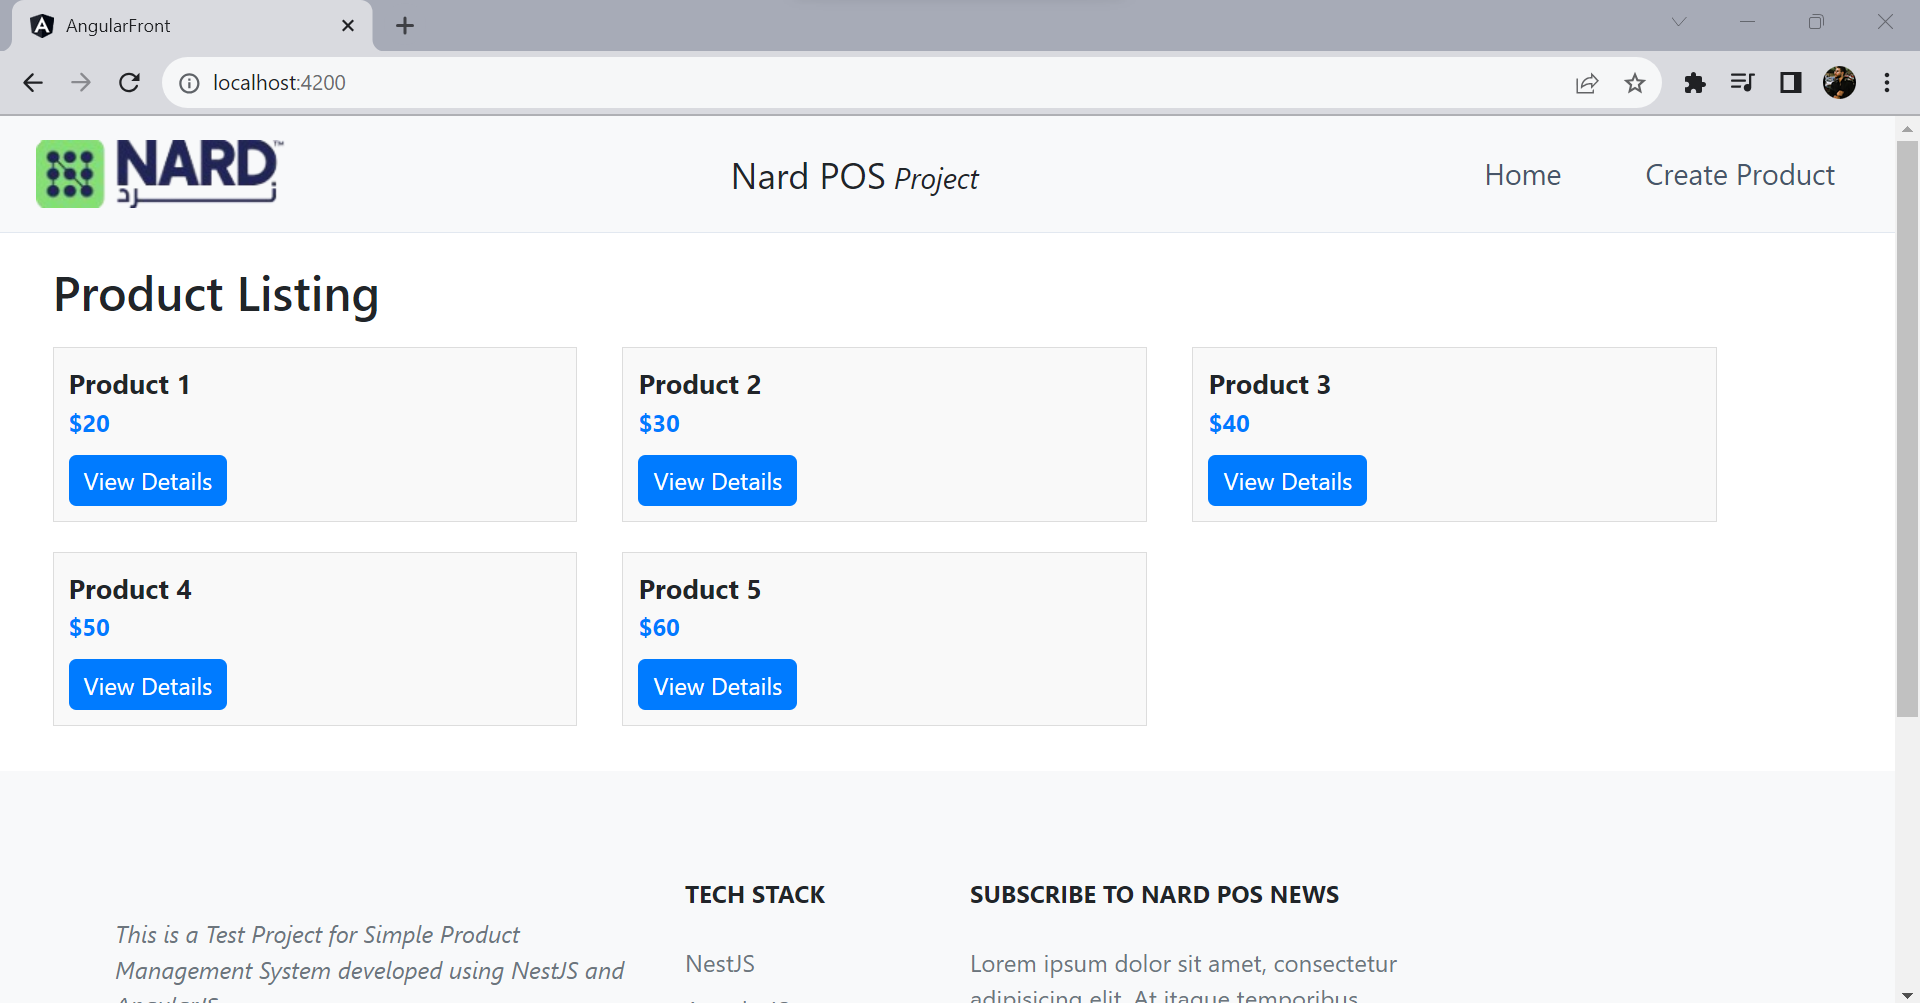View Details for Product 3

[1287, 480]
